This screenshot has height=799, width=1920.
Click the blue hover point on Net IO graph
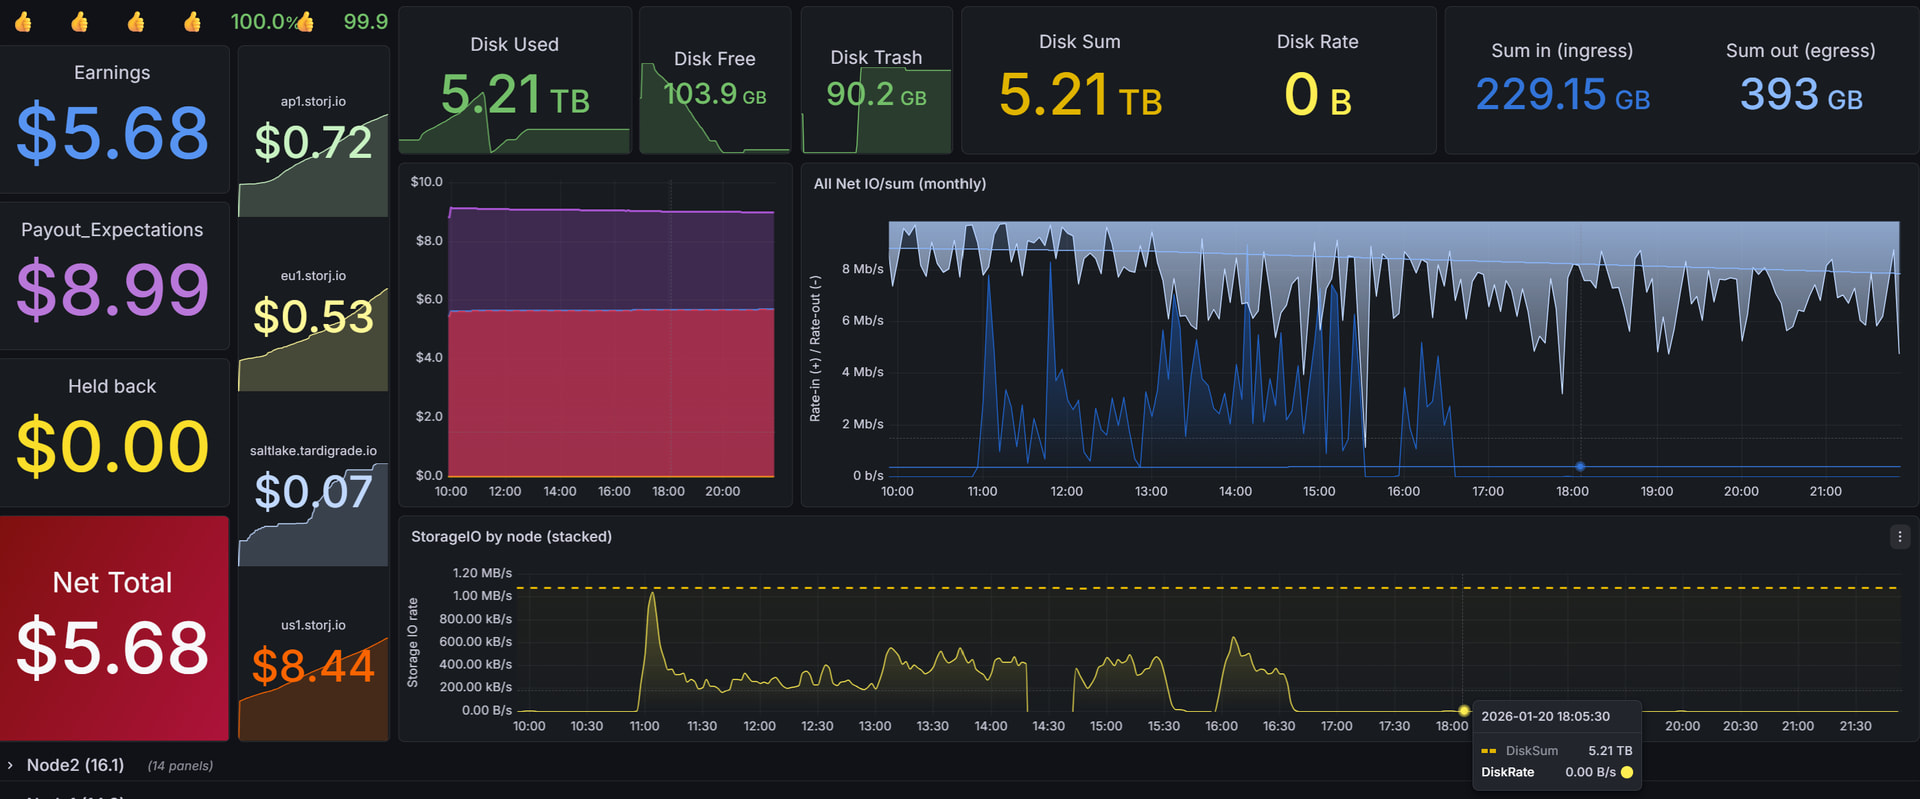pyautogui.click(x=1580, y=467)
